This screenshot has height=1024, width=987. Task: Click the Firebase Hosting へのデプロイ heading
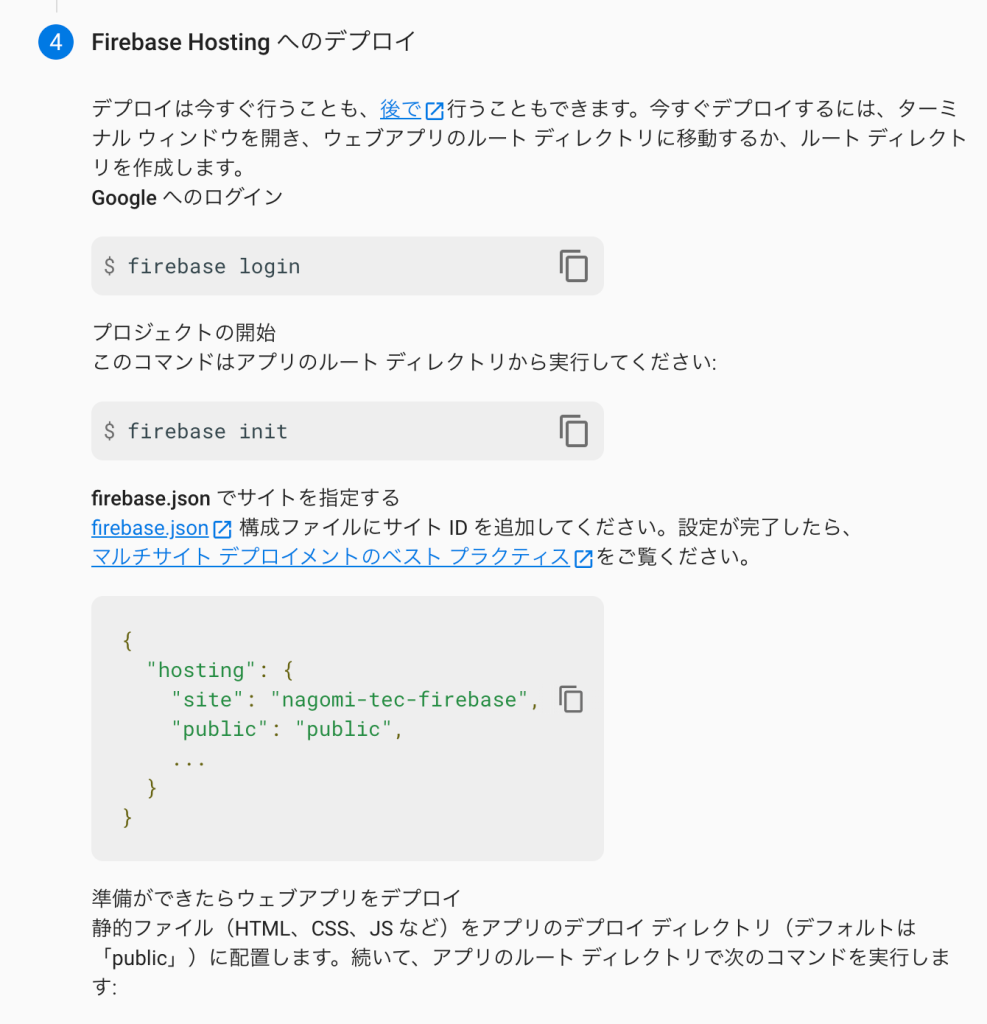tap(253, 42)
